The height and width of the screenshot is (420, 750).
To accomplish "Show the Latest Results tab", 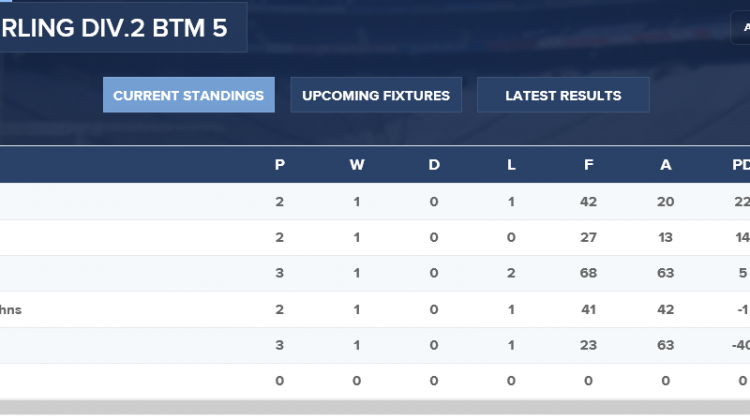I will [563, 96].
